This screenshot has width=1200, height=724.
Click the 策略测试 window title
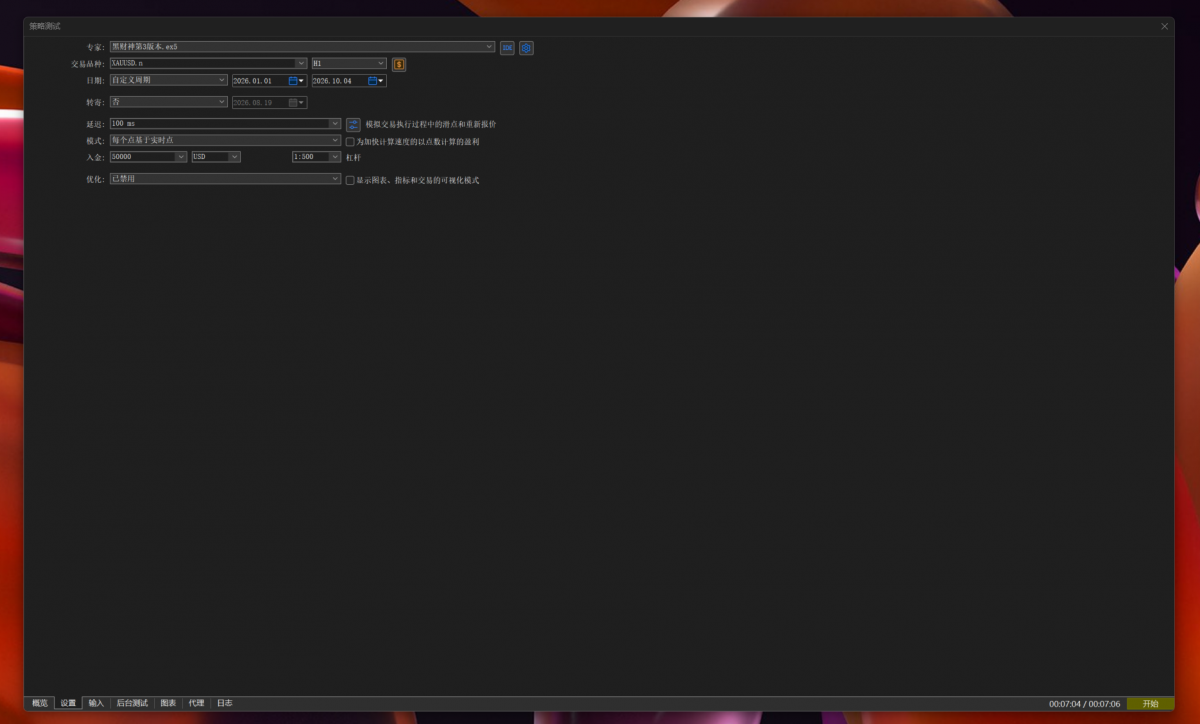point(45,26)
